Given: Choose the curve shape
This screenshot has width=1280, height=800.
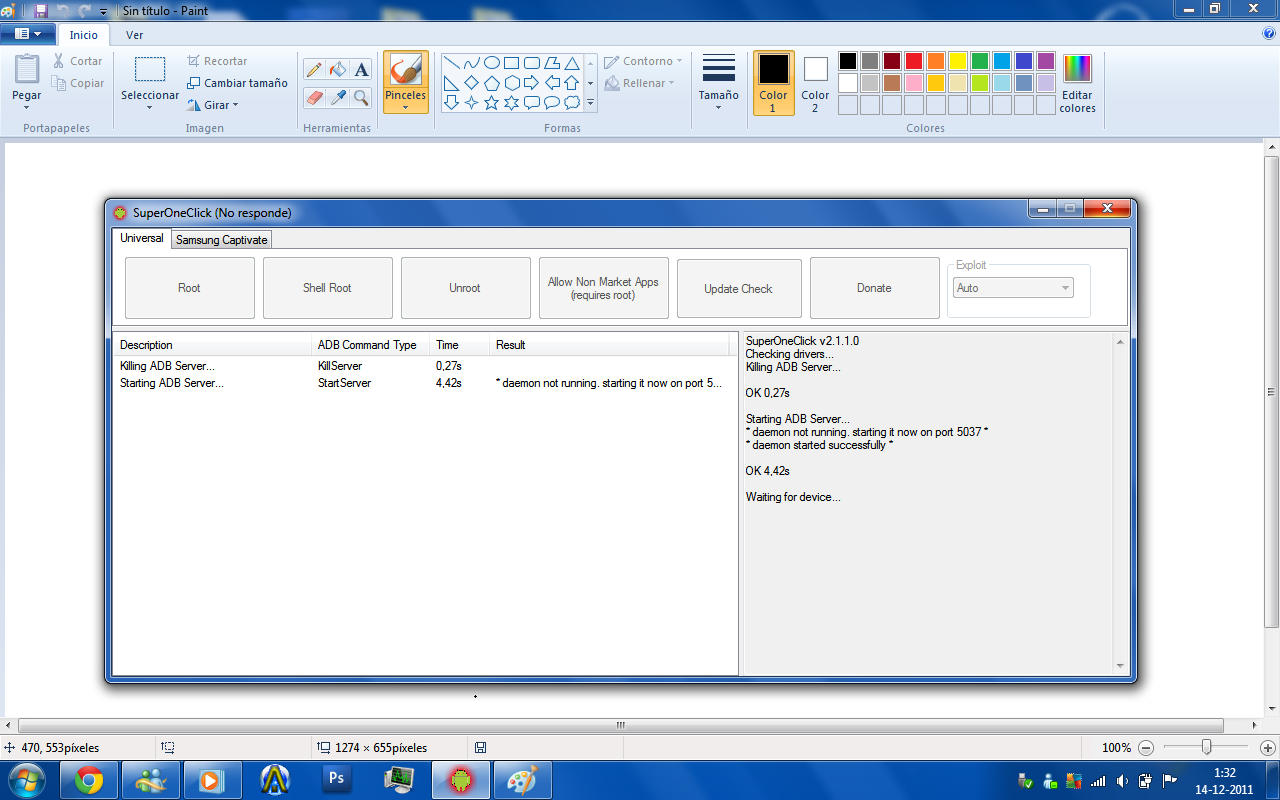Looking at the screenshot, I should pos(471,63).
